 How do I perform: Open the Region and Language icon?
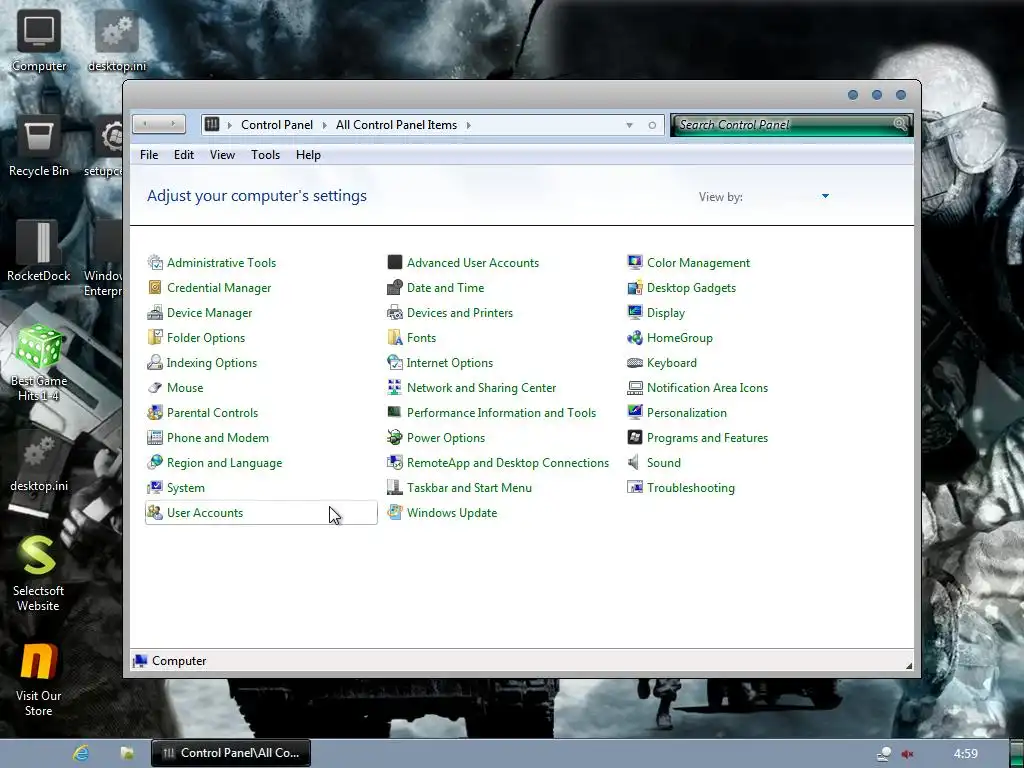tap(155, 462)
